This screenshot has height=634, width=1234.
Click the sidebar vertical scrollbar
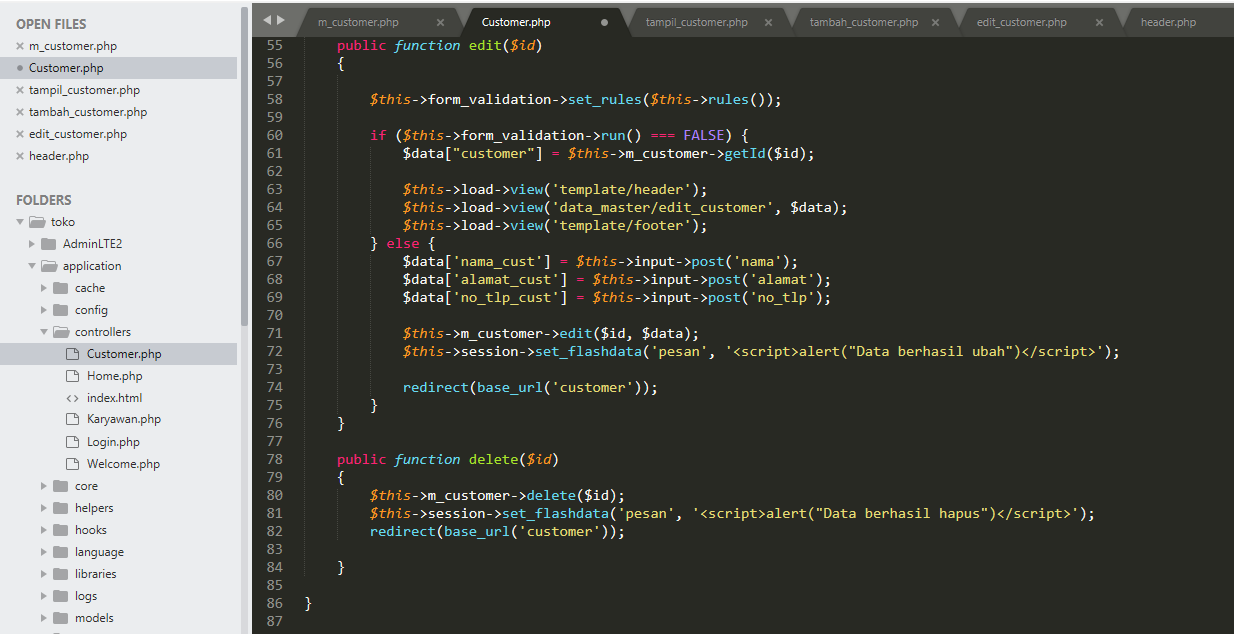245,165
